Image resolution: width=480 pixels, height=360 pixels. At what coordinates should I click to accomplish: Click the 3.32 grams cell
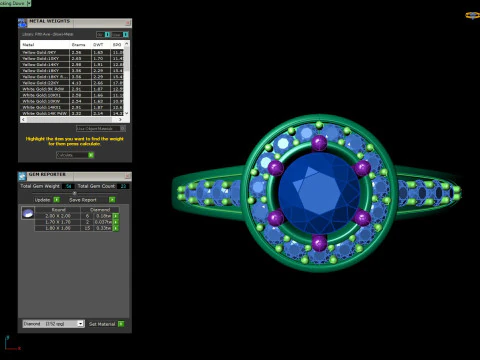pos(80,113)
